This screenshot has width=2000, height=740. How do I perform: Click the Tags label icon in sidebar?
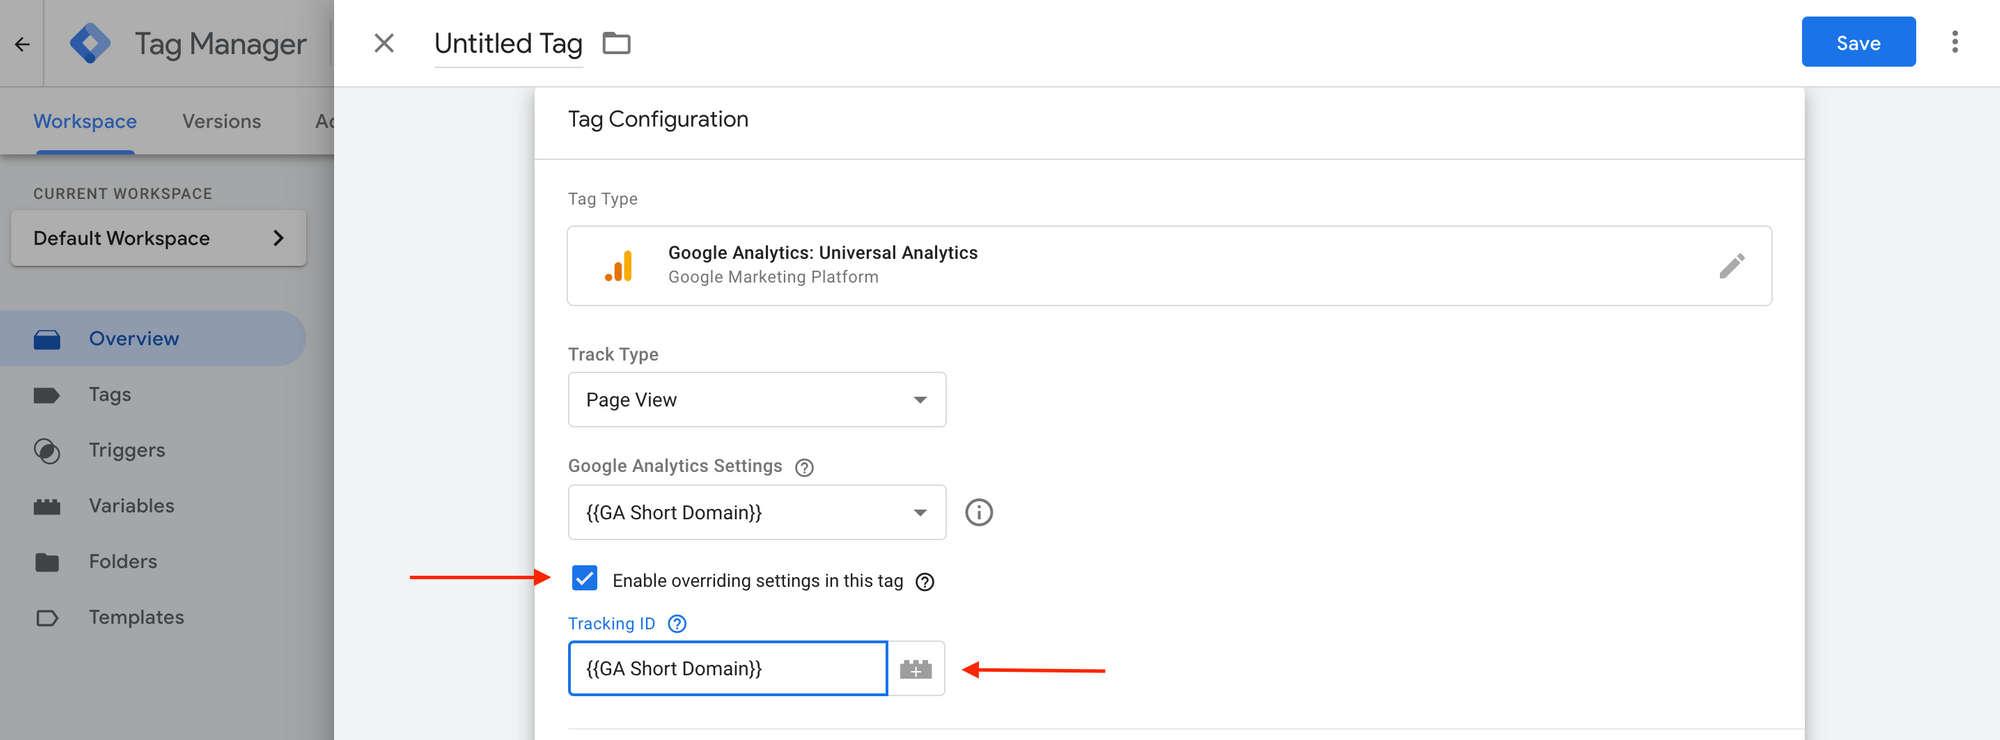coord(47,395)
